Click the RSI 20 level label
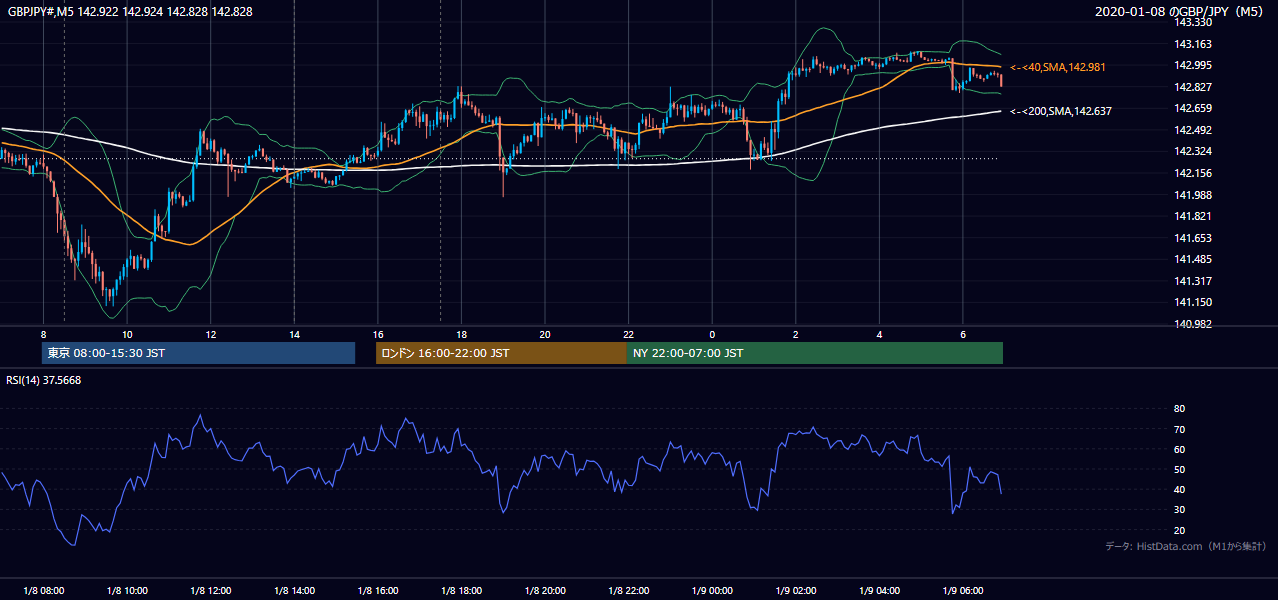Image resolution: width=1278 pixels, height=600 pixels. pyautogui.click(x=1179, y=530)
